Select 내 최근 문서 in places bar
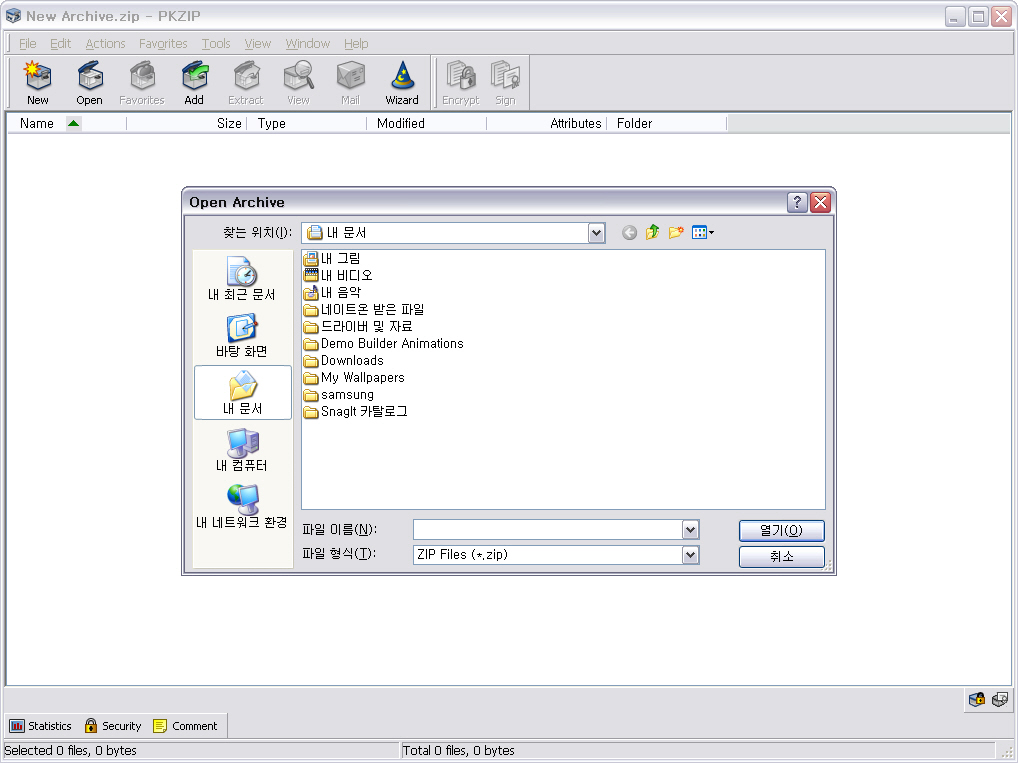Viewport: 1018px width, 763px height. tap(242, 279)
